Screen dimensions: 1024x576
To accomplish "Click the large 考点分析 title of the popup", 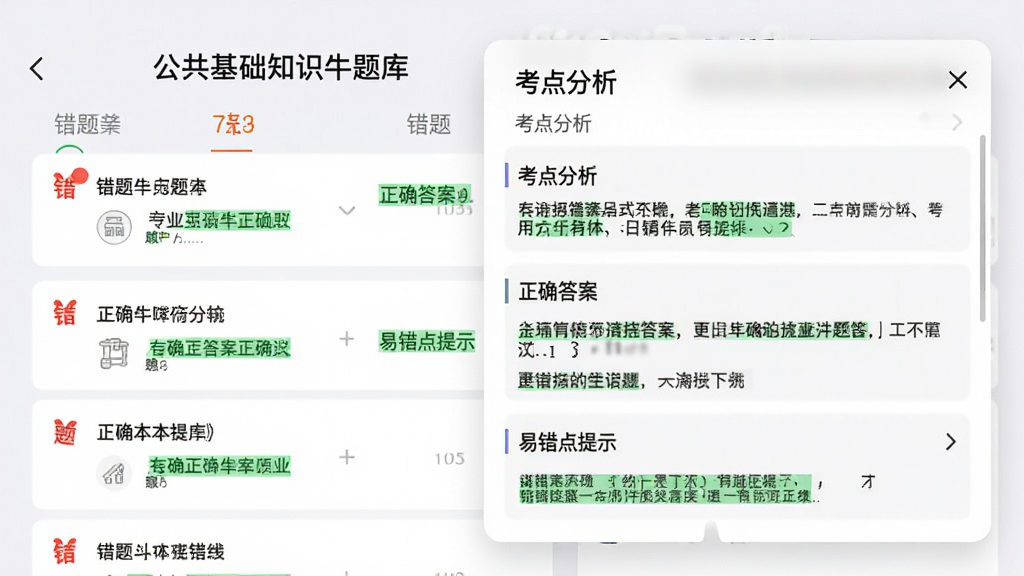I will [566, 82].
